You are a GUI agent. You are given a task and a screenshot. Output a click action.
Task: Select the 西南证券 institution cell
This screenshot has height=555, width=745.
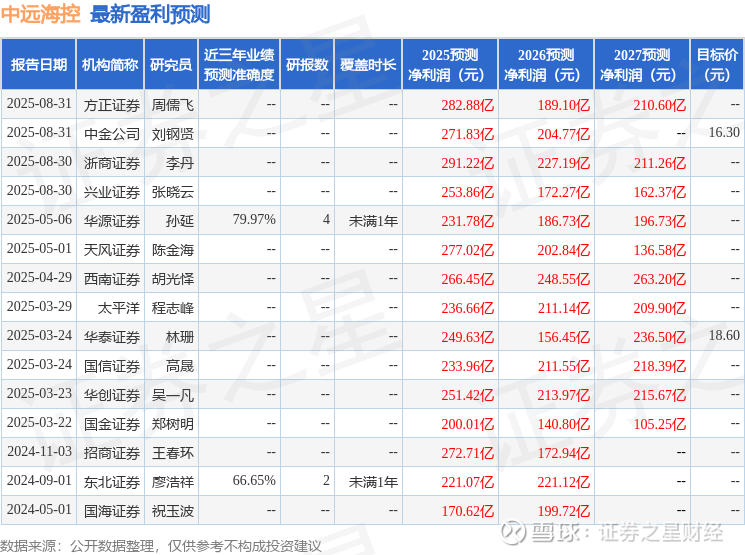pos(112,279)
